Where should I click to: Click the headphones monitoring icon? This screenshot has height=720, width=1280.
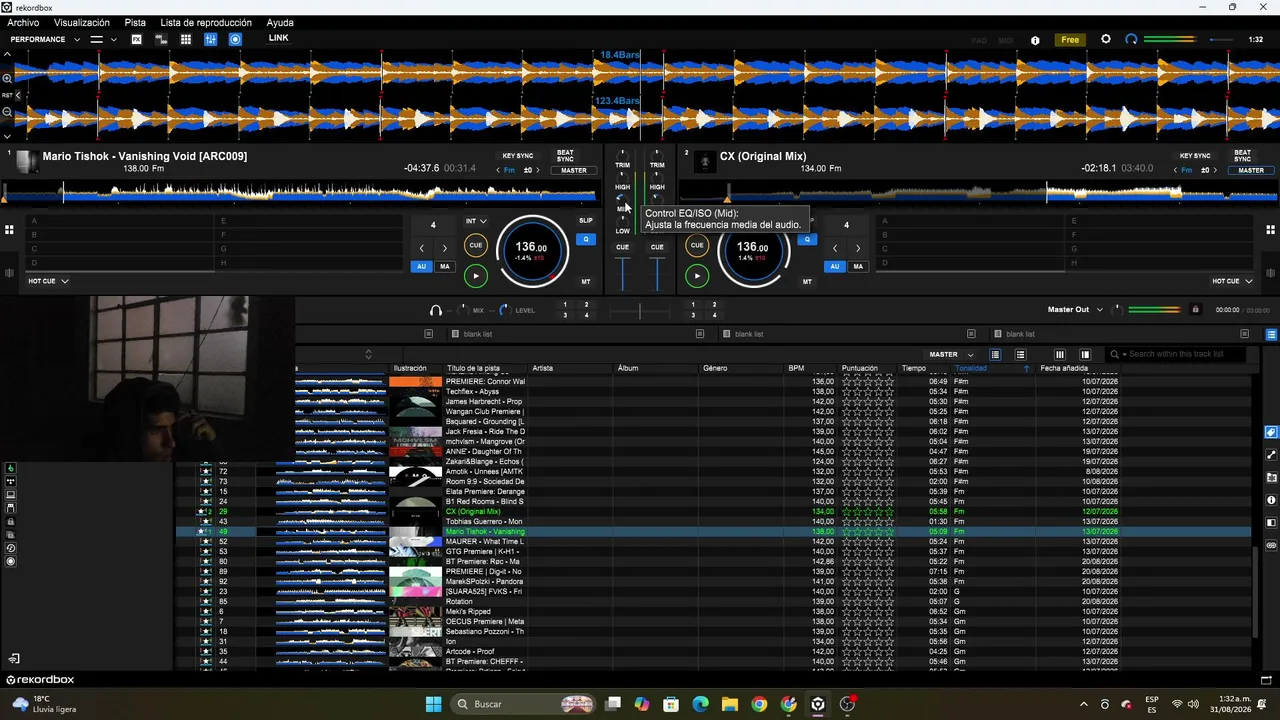pos(436,310)
